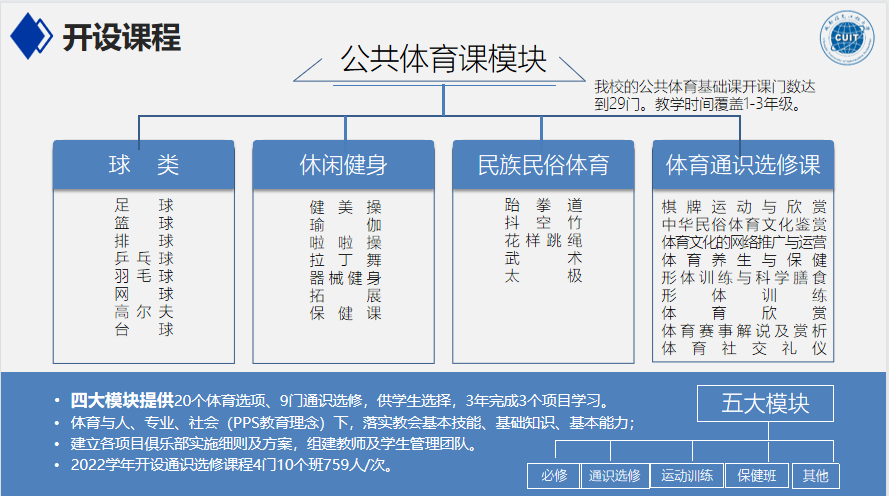Select the note about 29门 courses

tap(702, 94)
